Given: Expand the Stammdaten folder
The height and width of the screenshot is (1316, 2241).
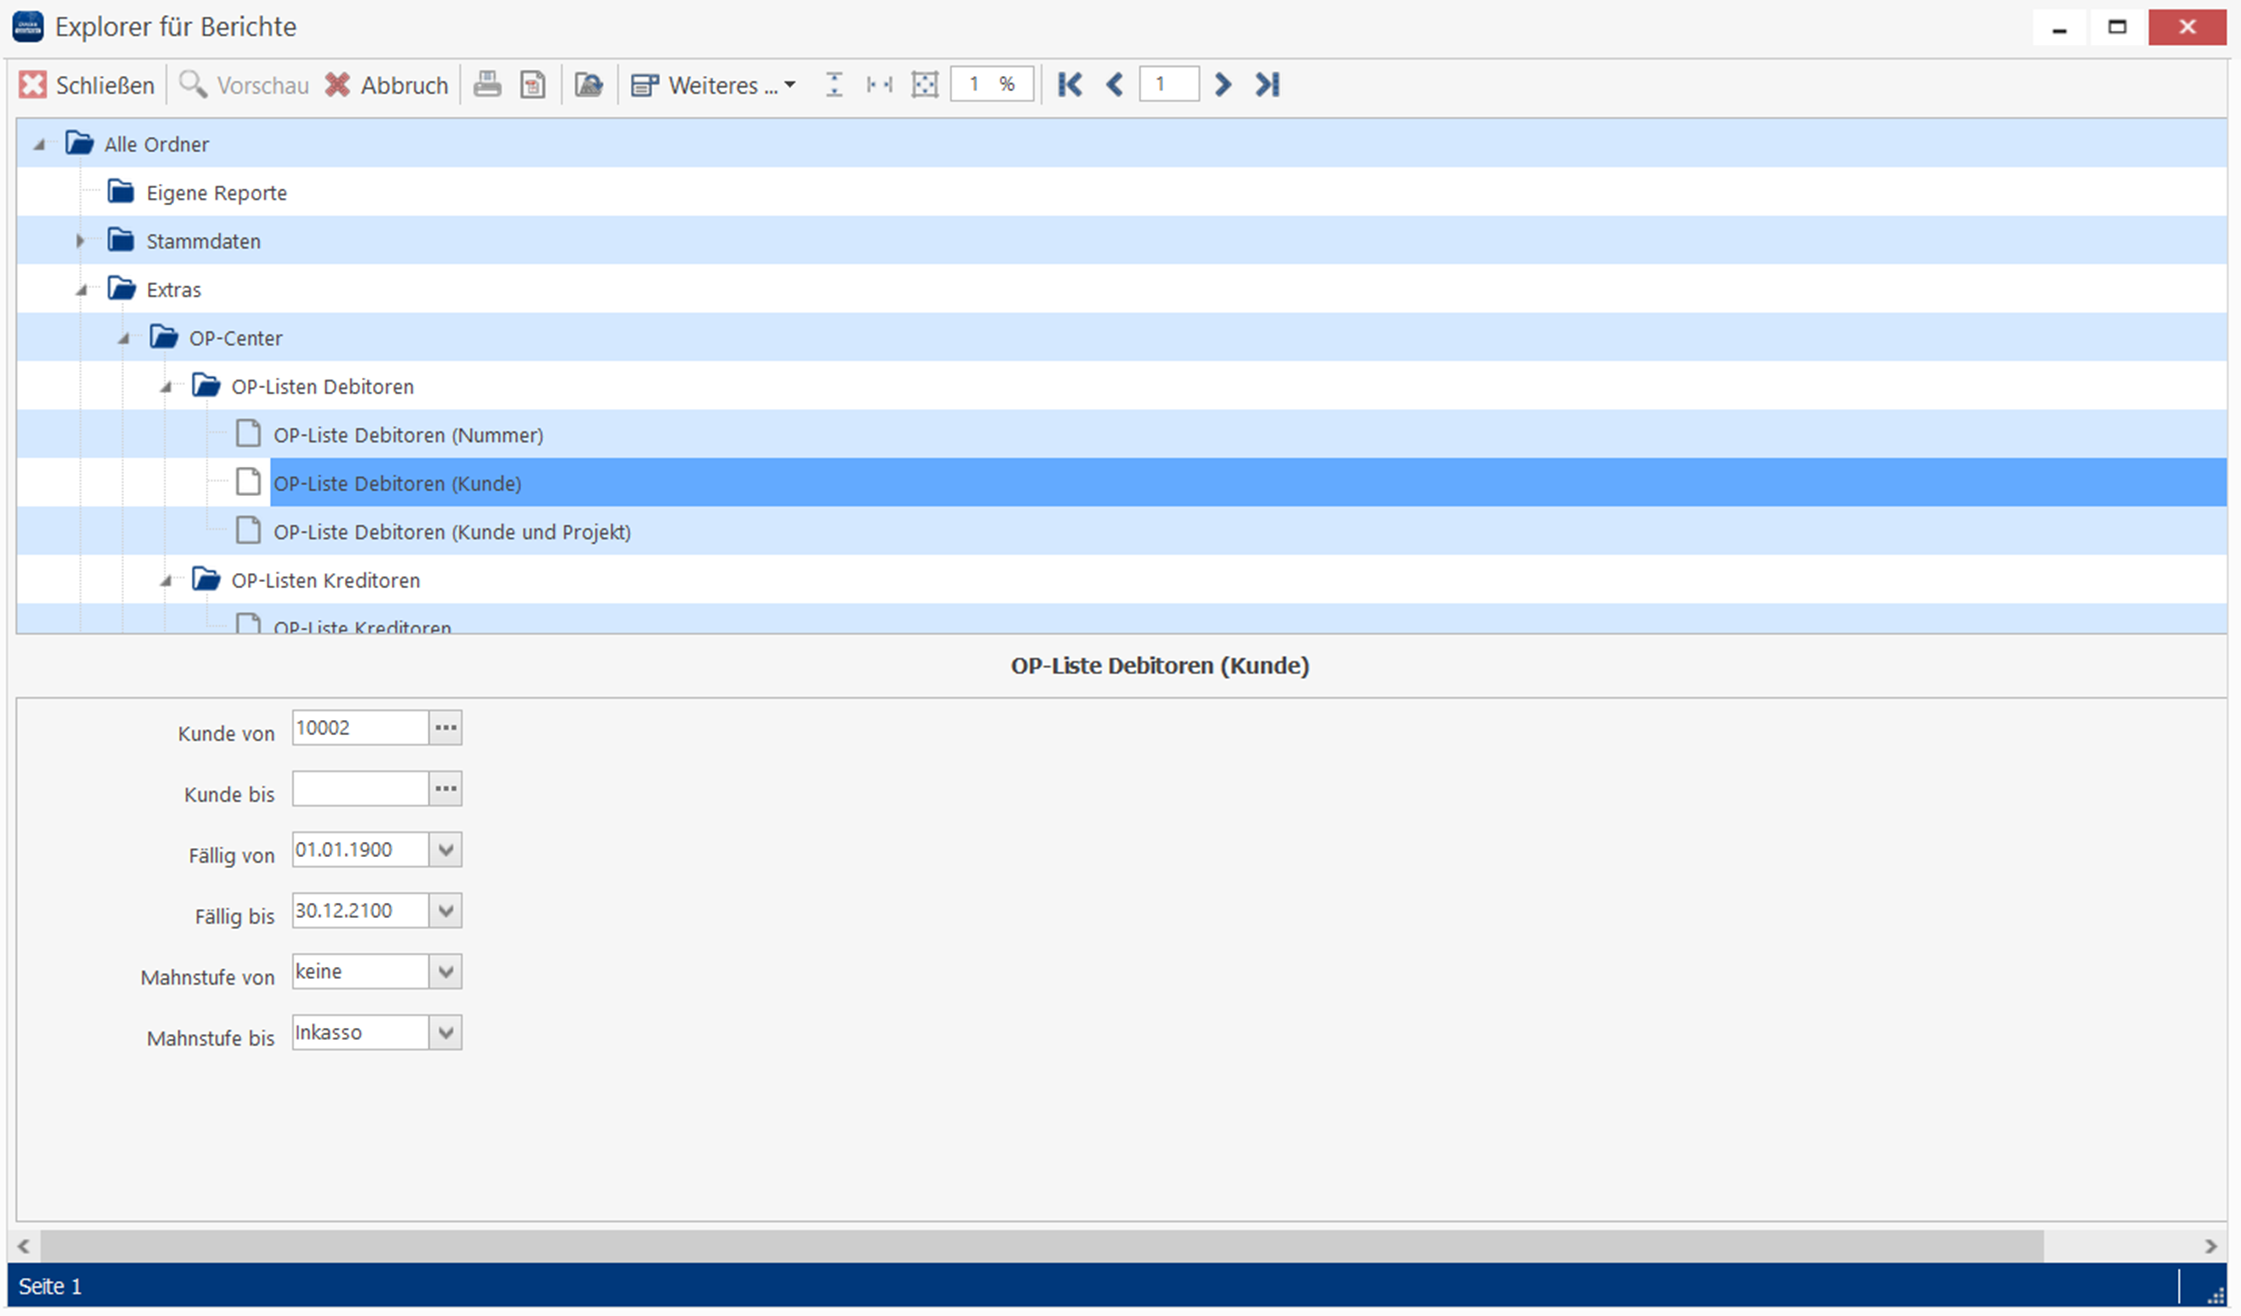Looking at the screenshot, I should [x=80, y=241].
